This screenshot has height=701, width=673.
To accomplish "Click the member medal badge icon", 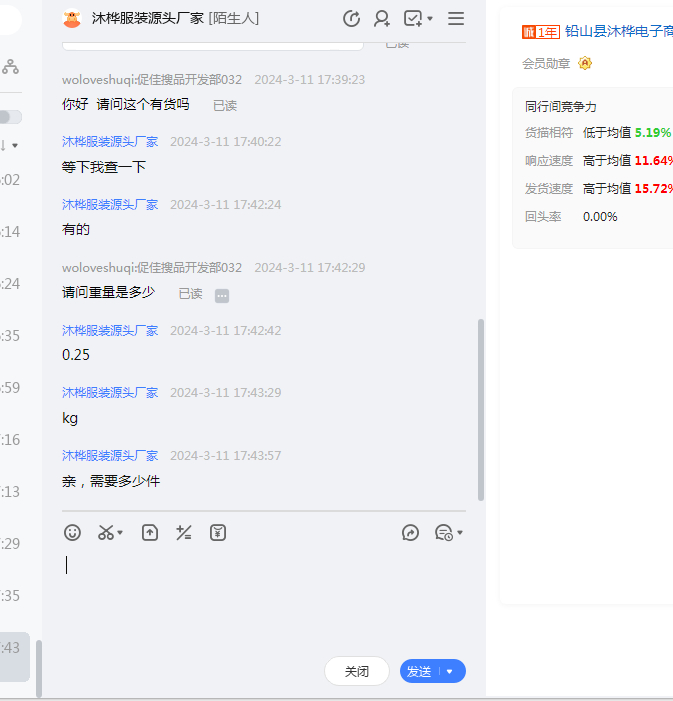I will coord(585,63).
